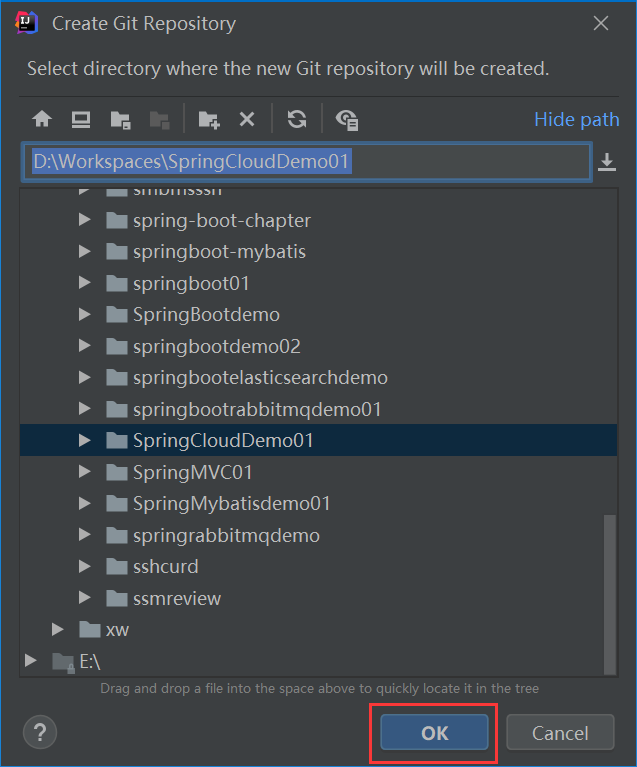Refresh the directory tree

[x=297, y=120]
